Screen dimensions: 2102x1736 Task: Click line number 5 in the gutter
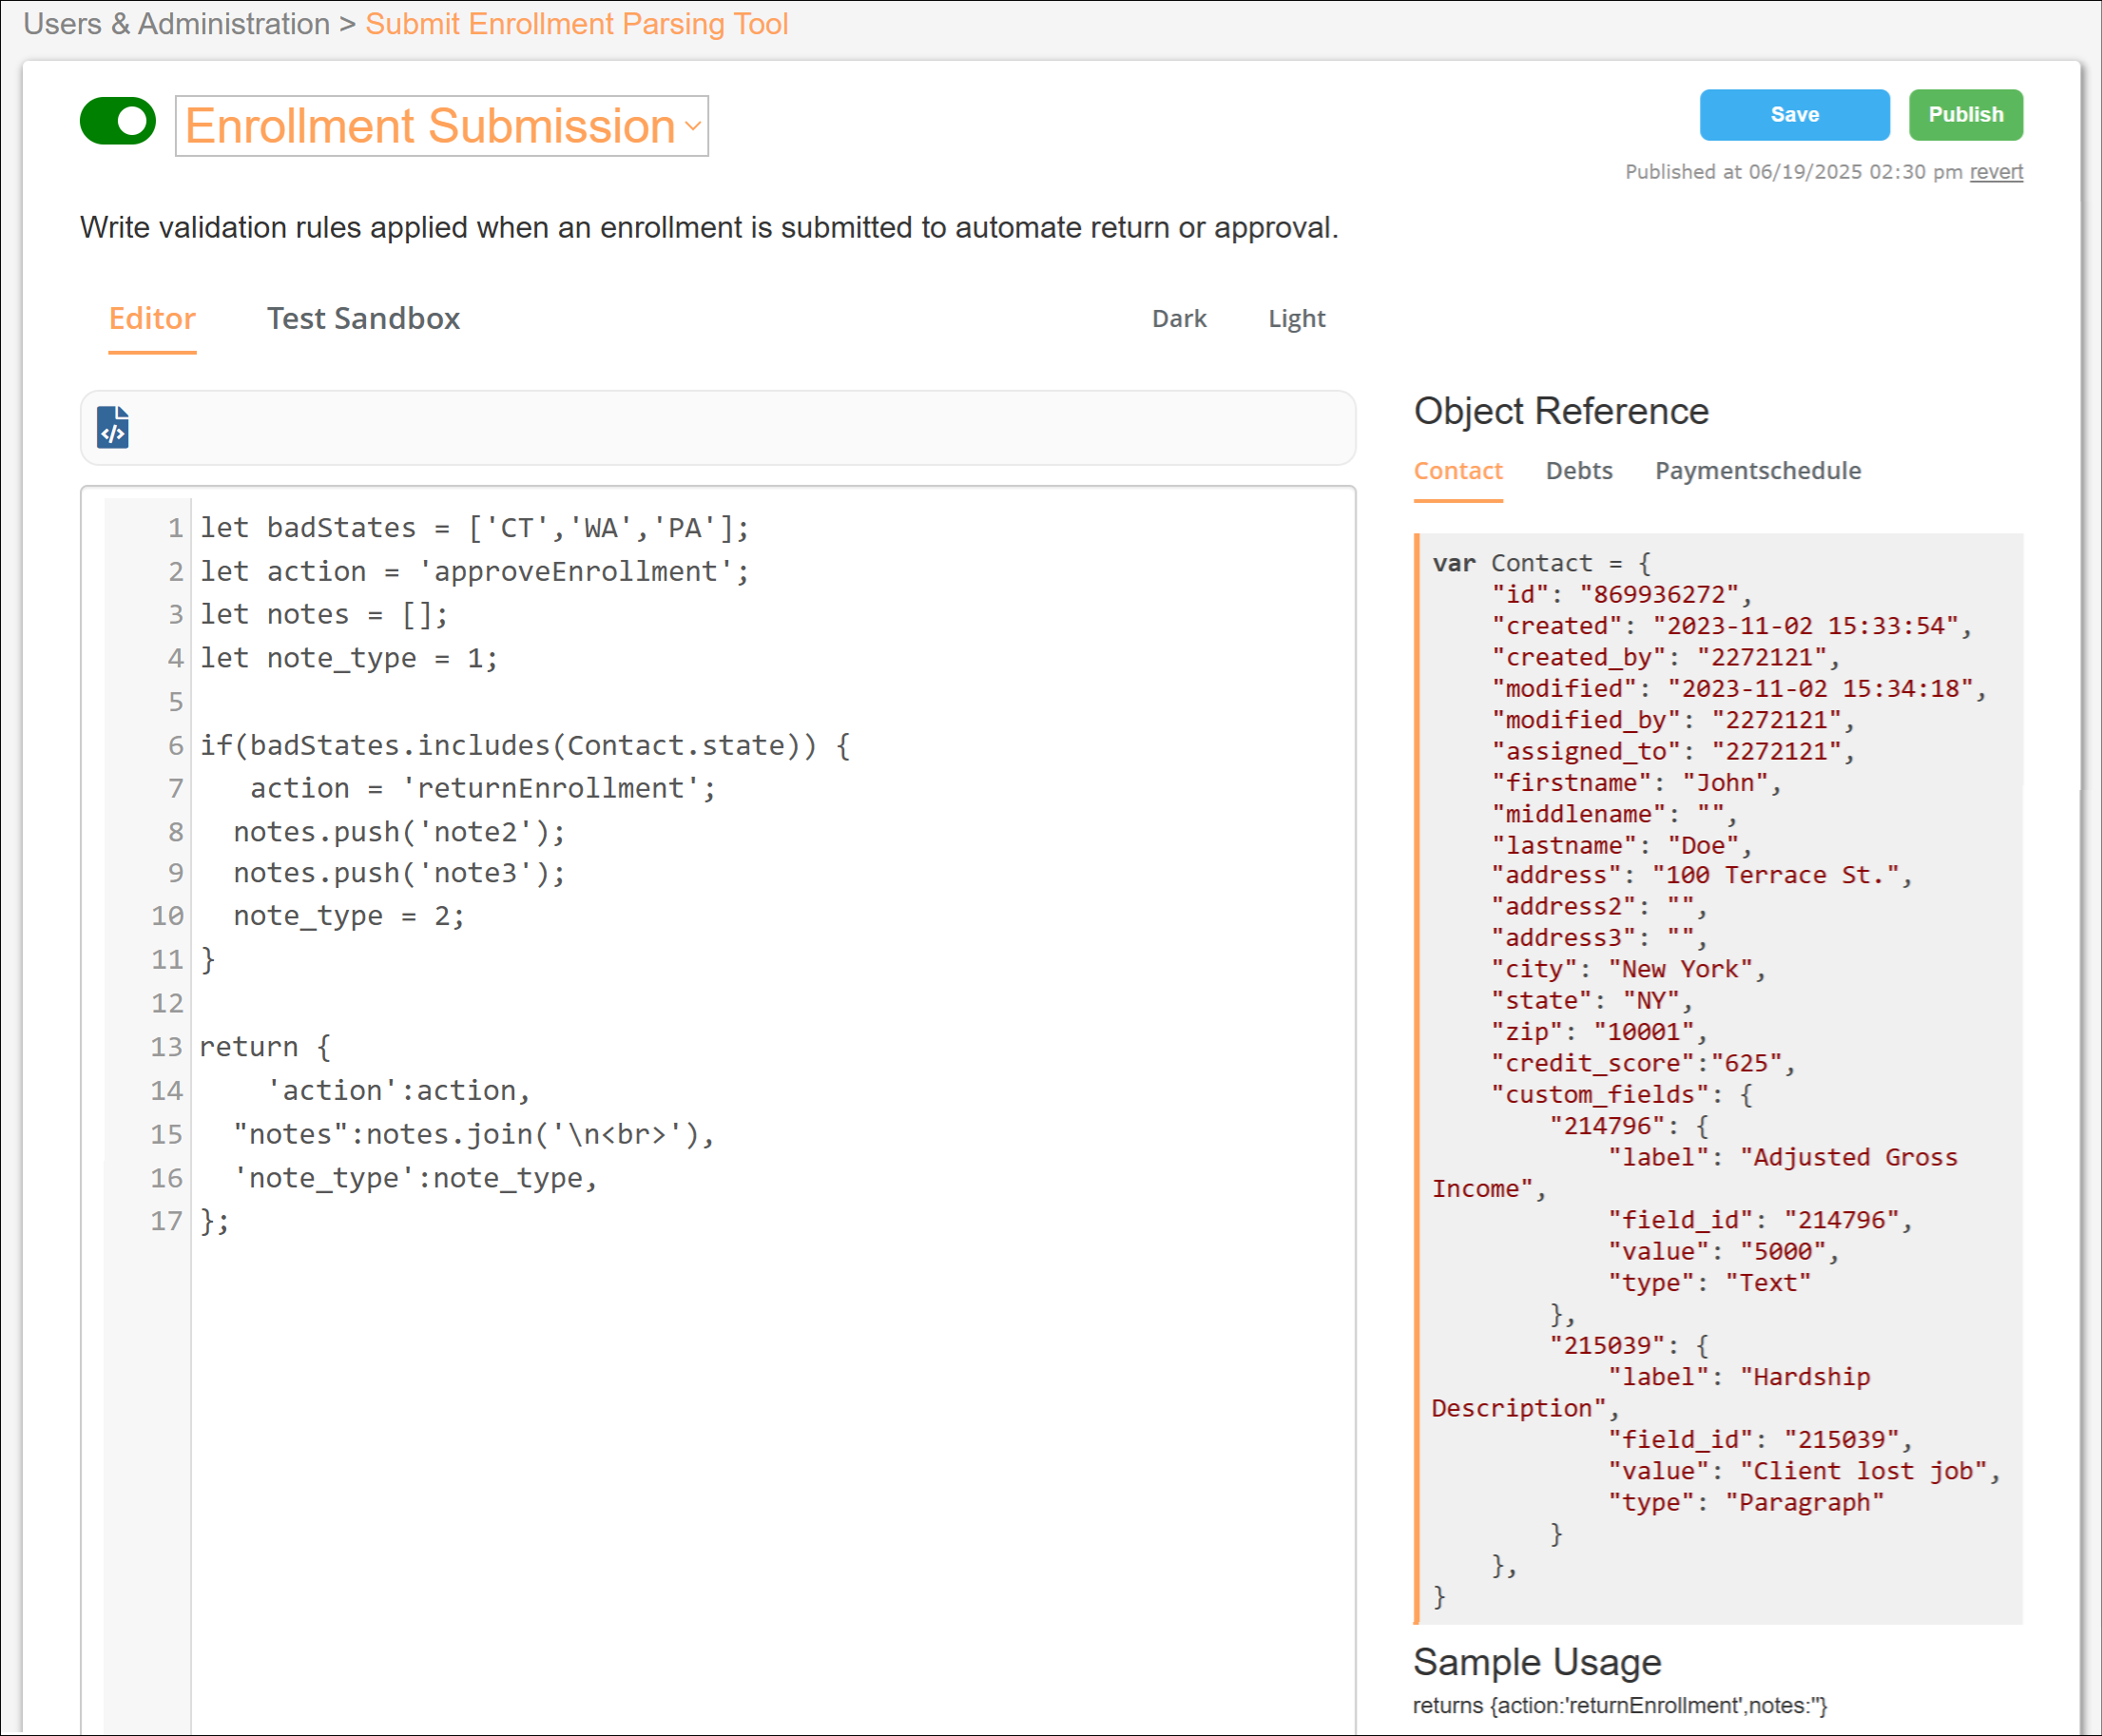(176, 703)
